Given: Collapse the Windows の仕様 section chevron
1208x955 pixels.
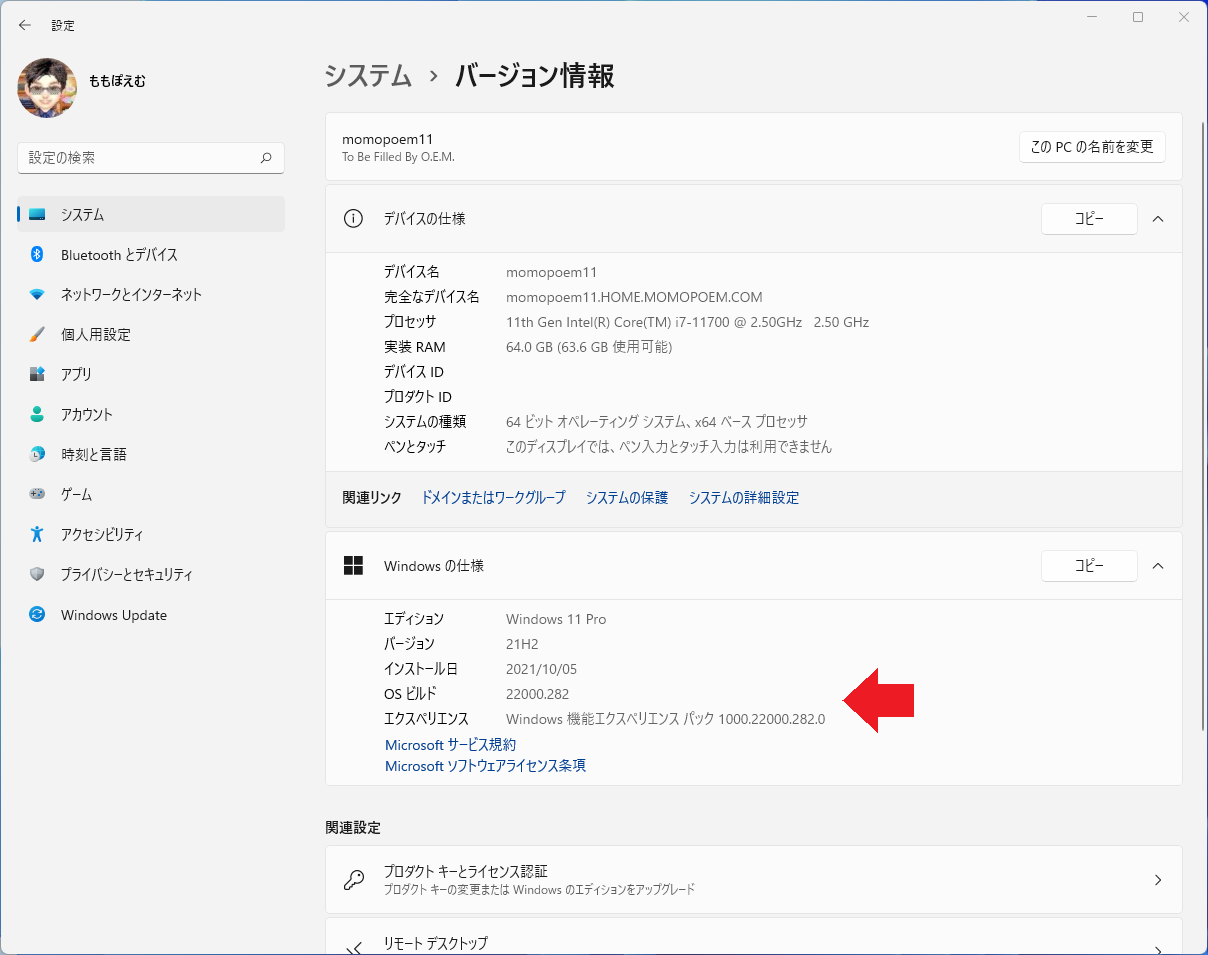Looking at the screenshot, I should [1158, 566].
